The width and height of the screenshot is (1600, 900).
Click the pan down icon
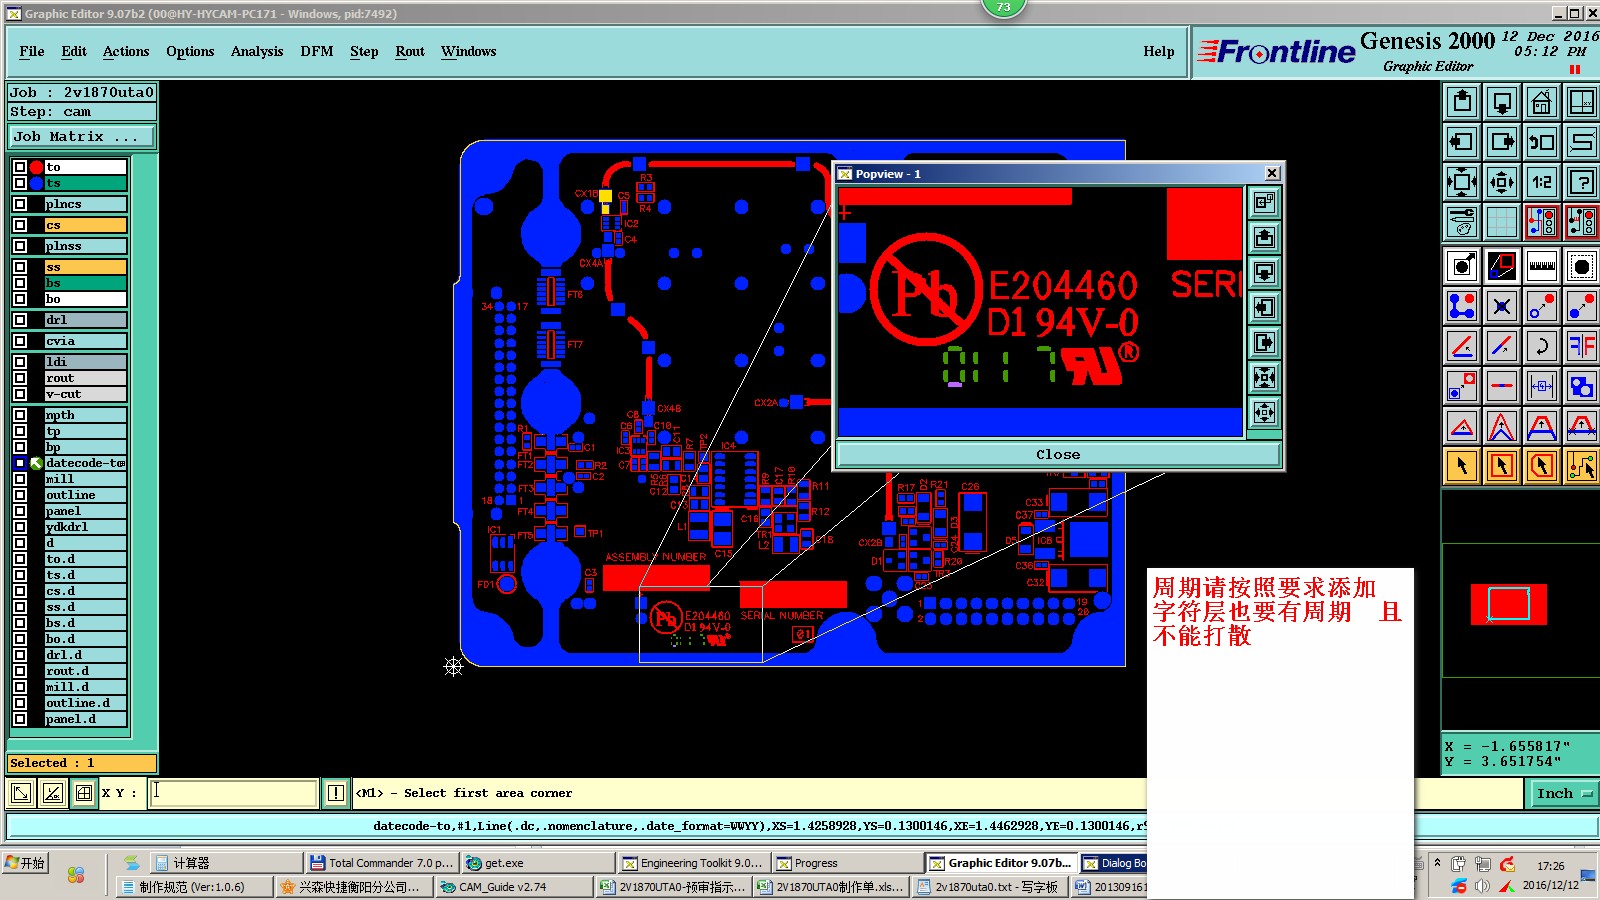(x=1502, y=102)
